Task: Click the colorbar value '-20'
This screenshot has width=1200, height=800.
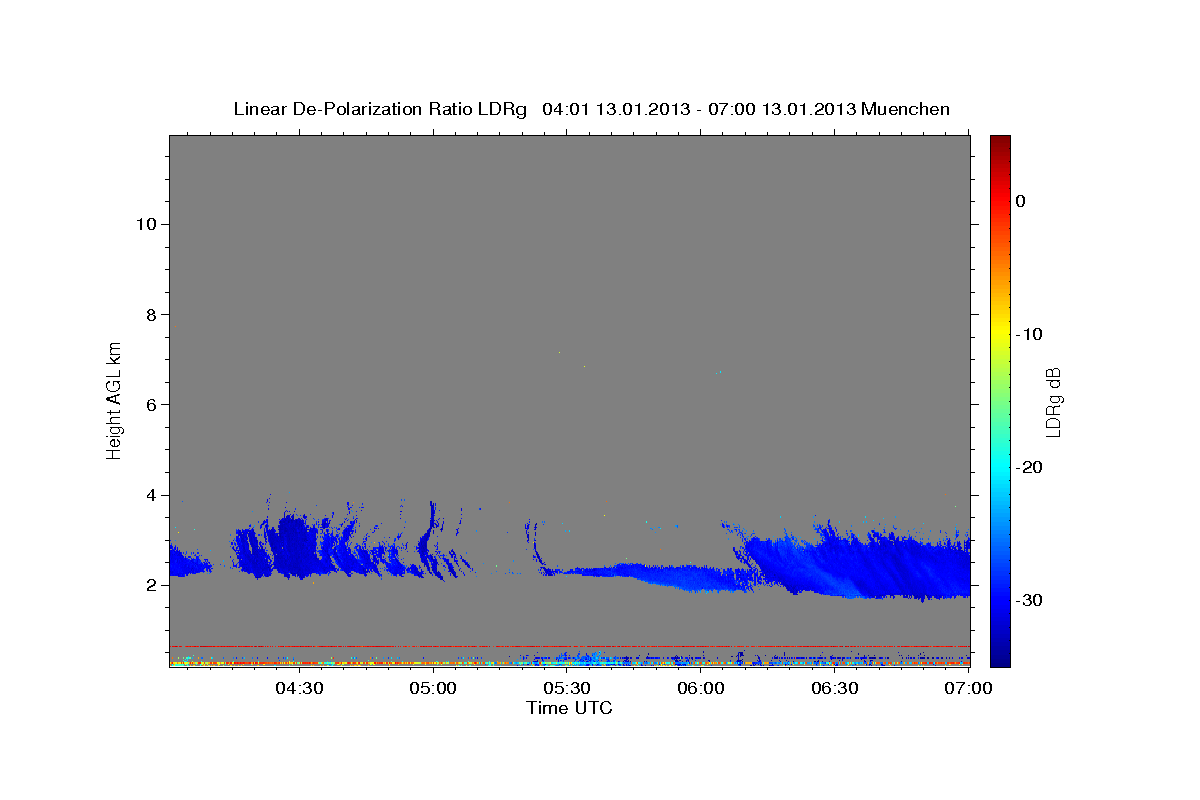Action: (1028, 467)
